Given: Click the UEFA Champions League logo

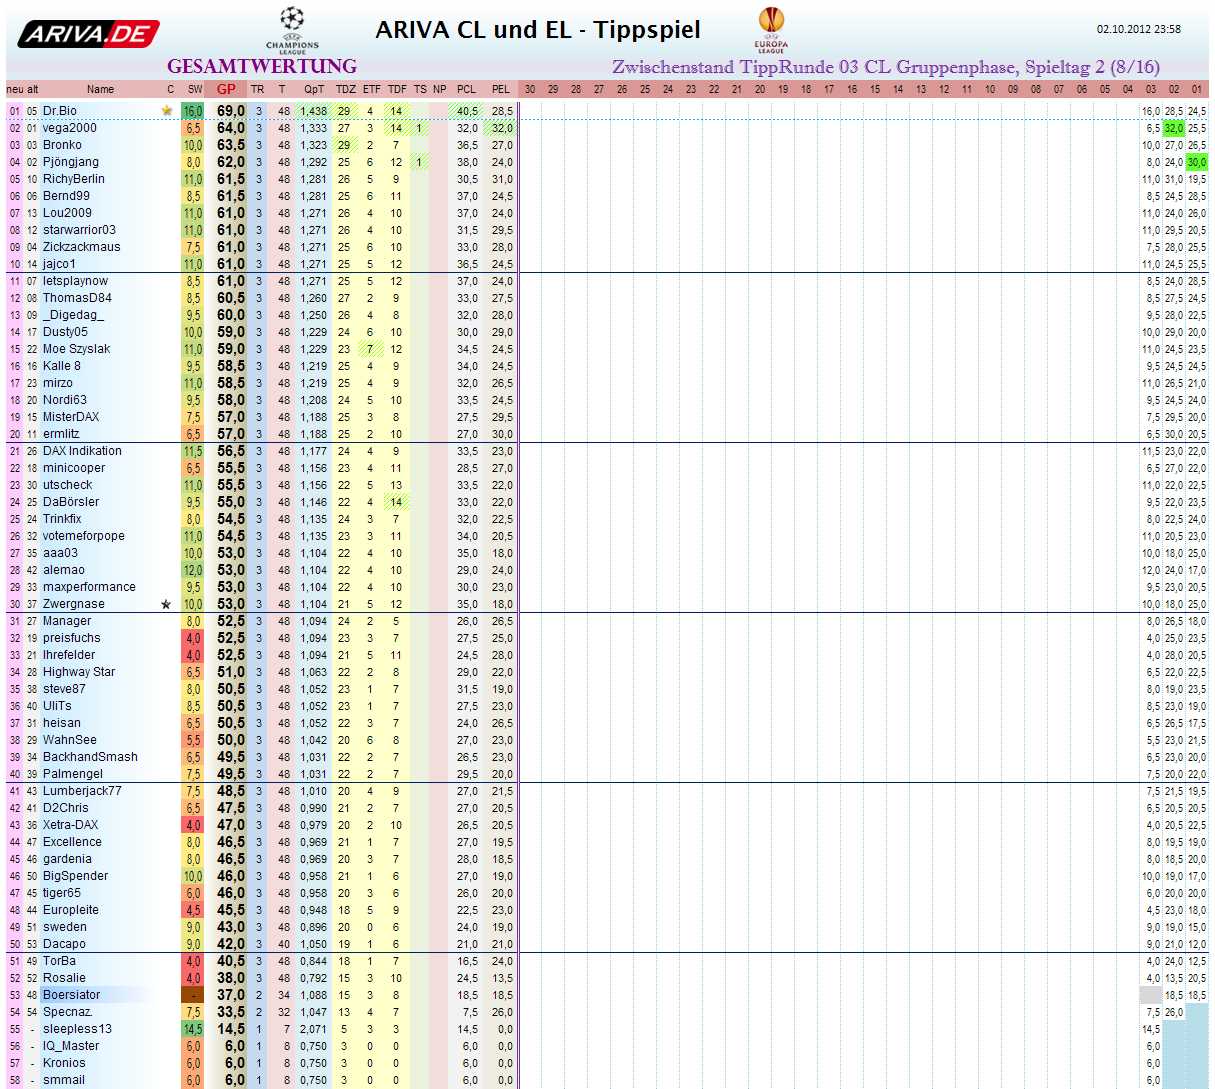Looking at the screenshot, I should 292,30.
